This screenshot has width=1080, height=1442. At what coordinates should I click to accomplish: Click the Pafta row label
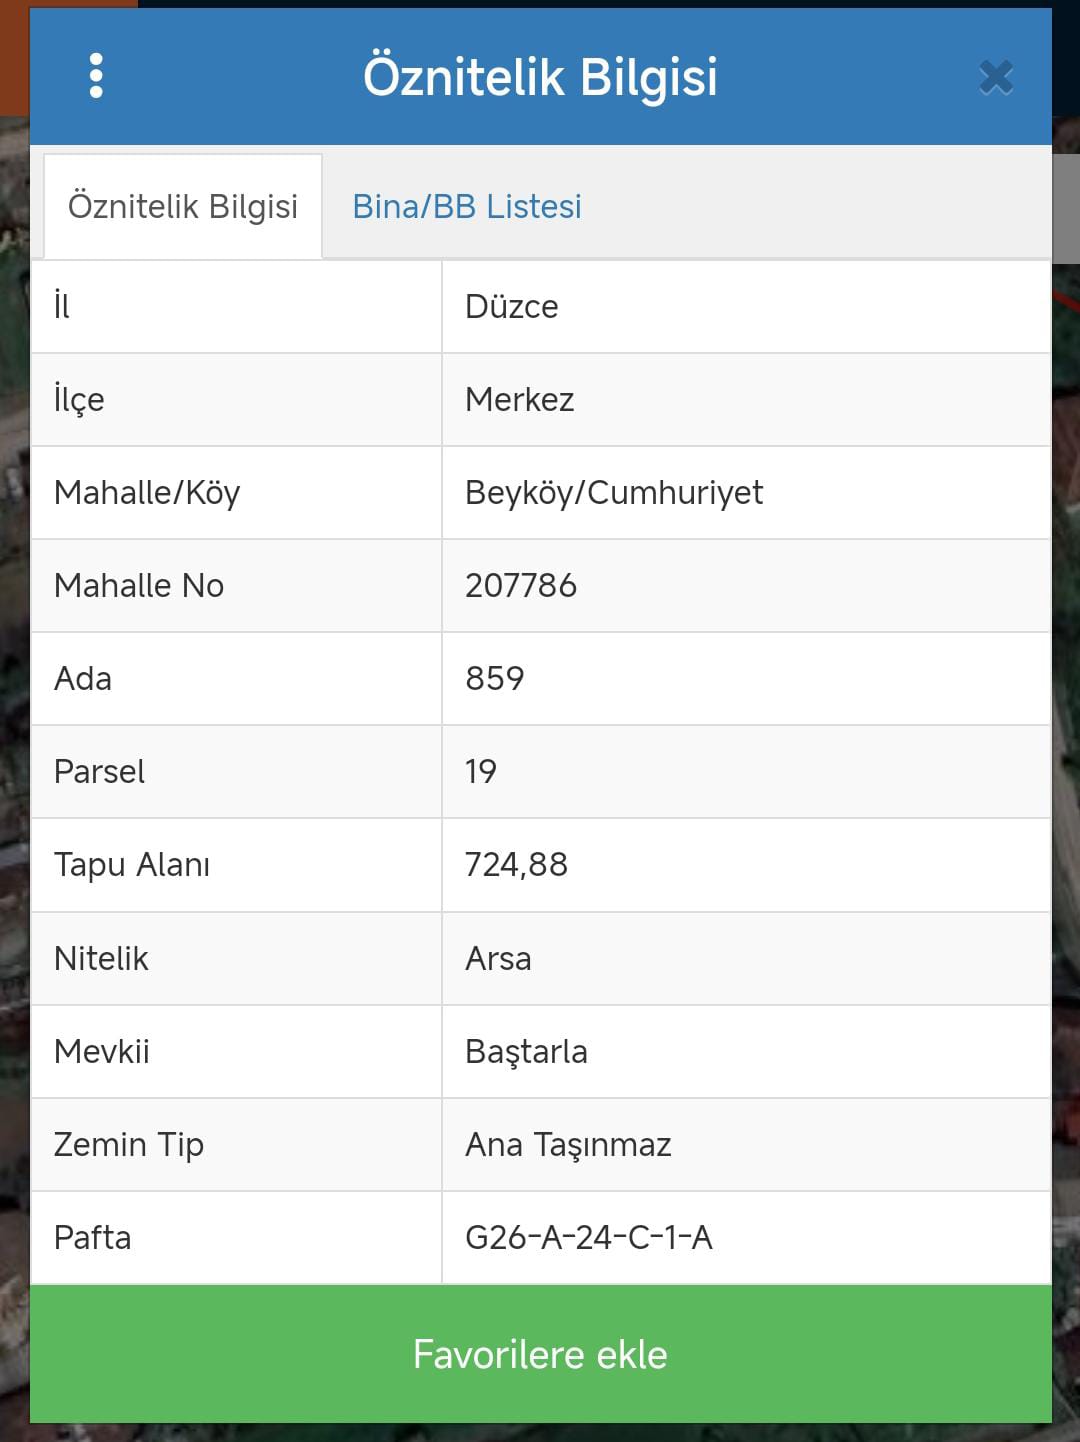coord(93,1237)
